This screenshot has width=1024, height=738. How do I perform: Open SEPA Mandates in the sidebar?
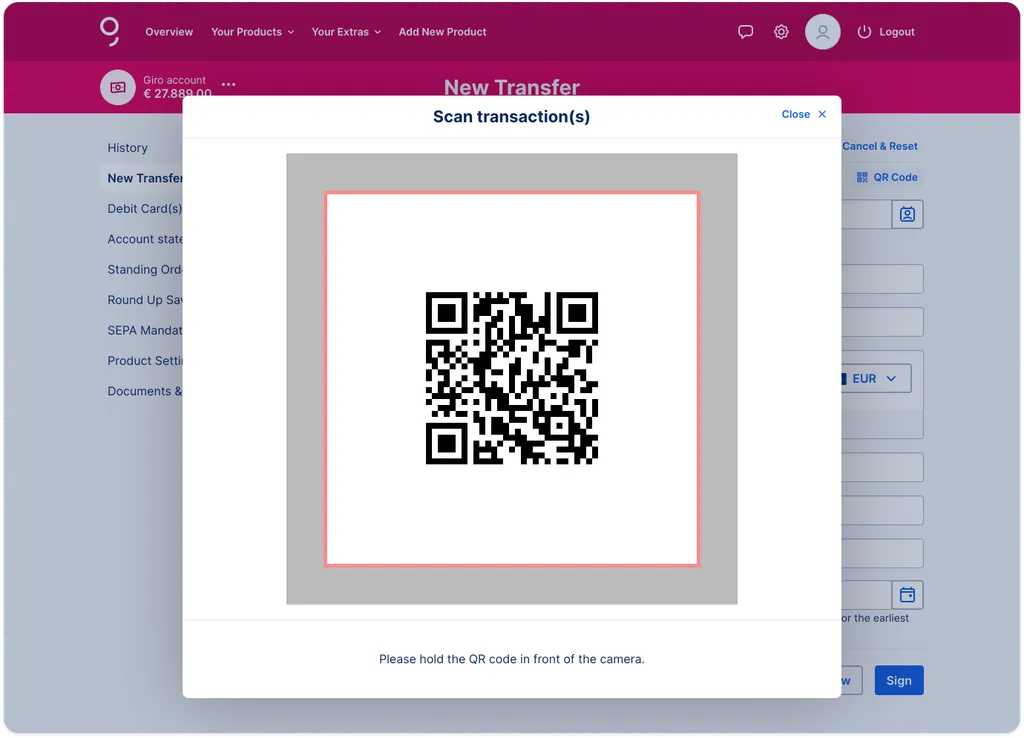(145, 330)
